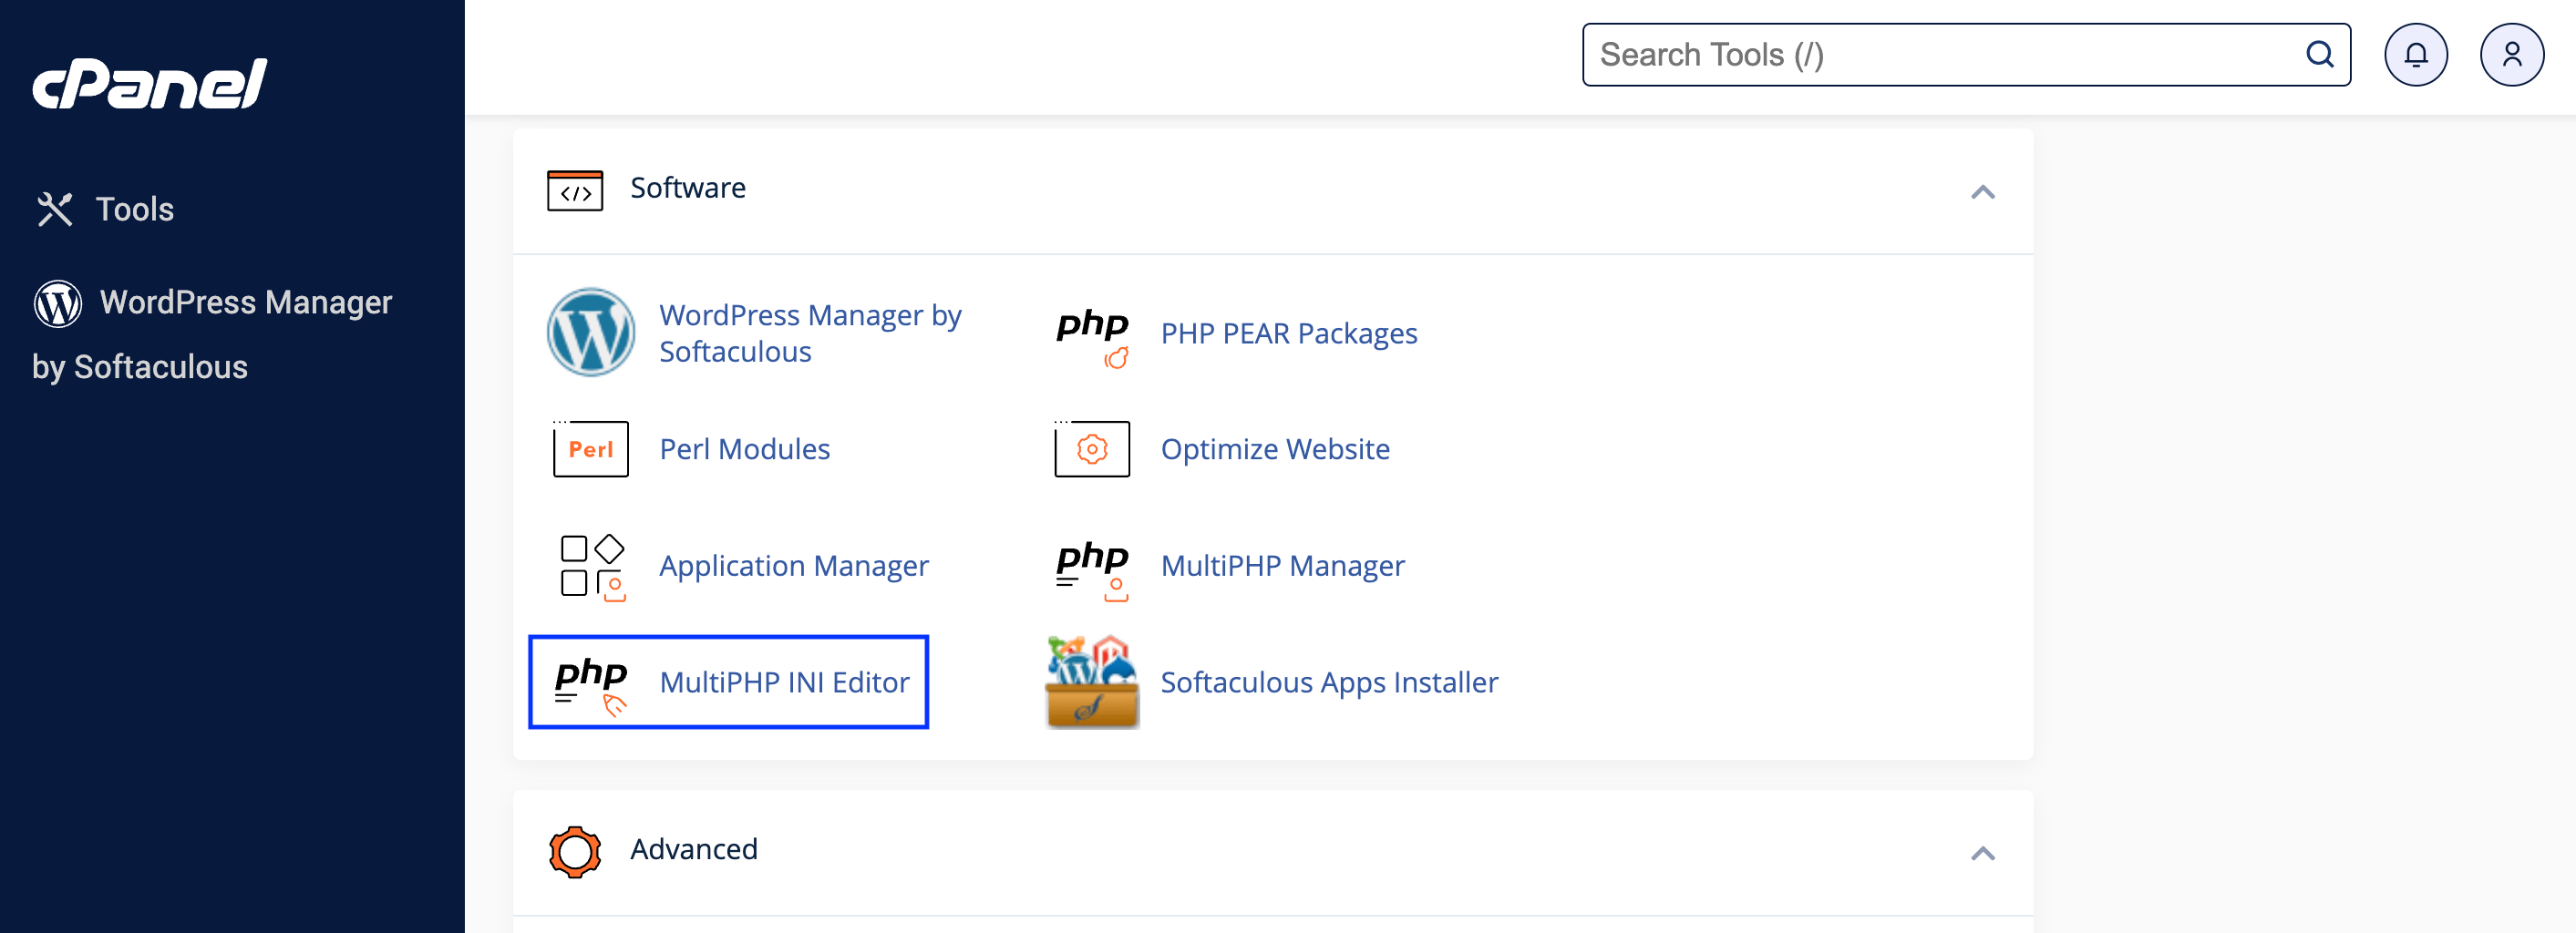Open the user account menu
The width and height of the screenshot is (2576, 933).
point(2511,54)
